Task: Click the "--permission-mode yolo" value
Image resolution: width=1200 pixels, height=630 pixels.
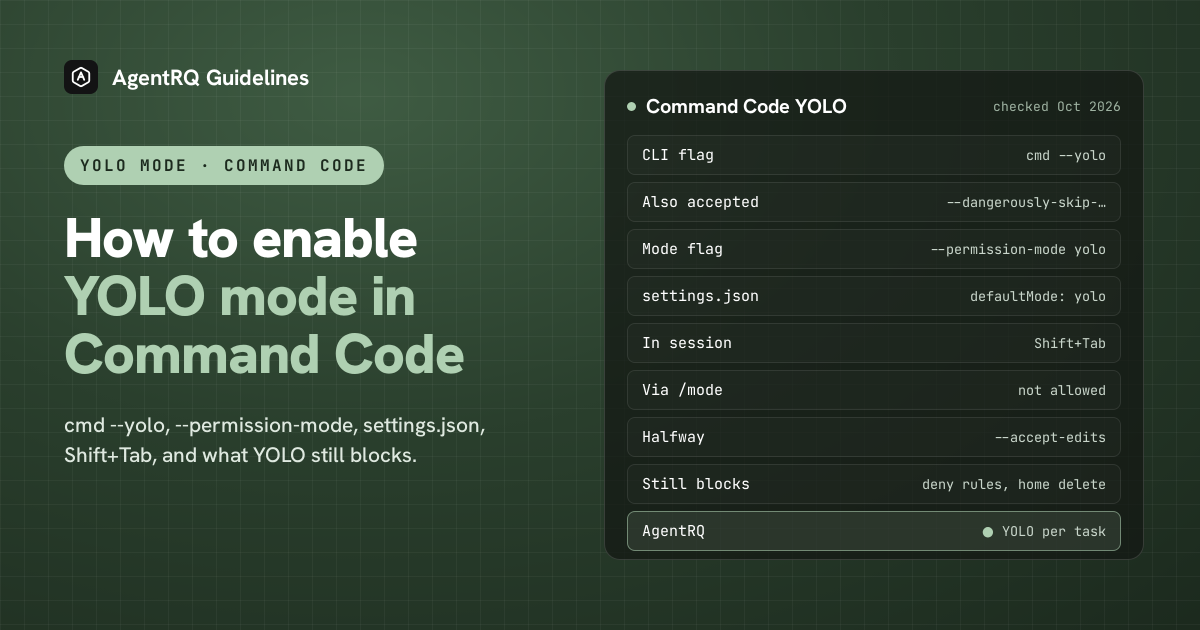Action: [1018, 249]
